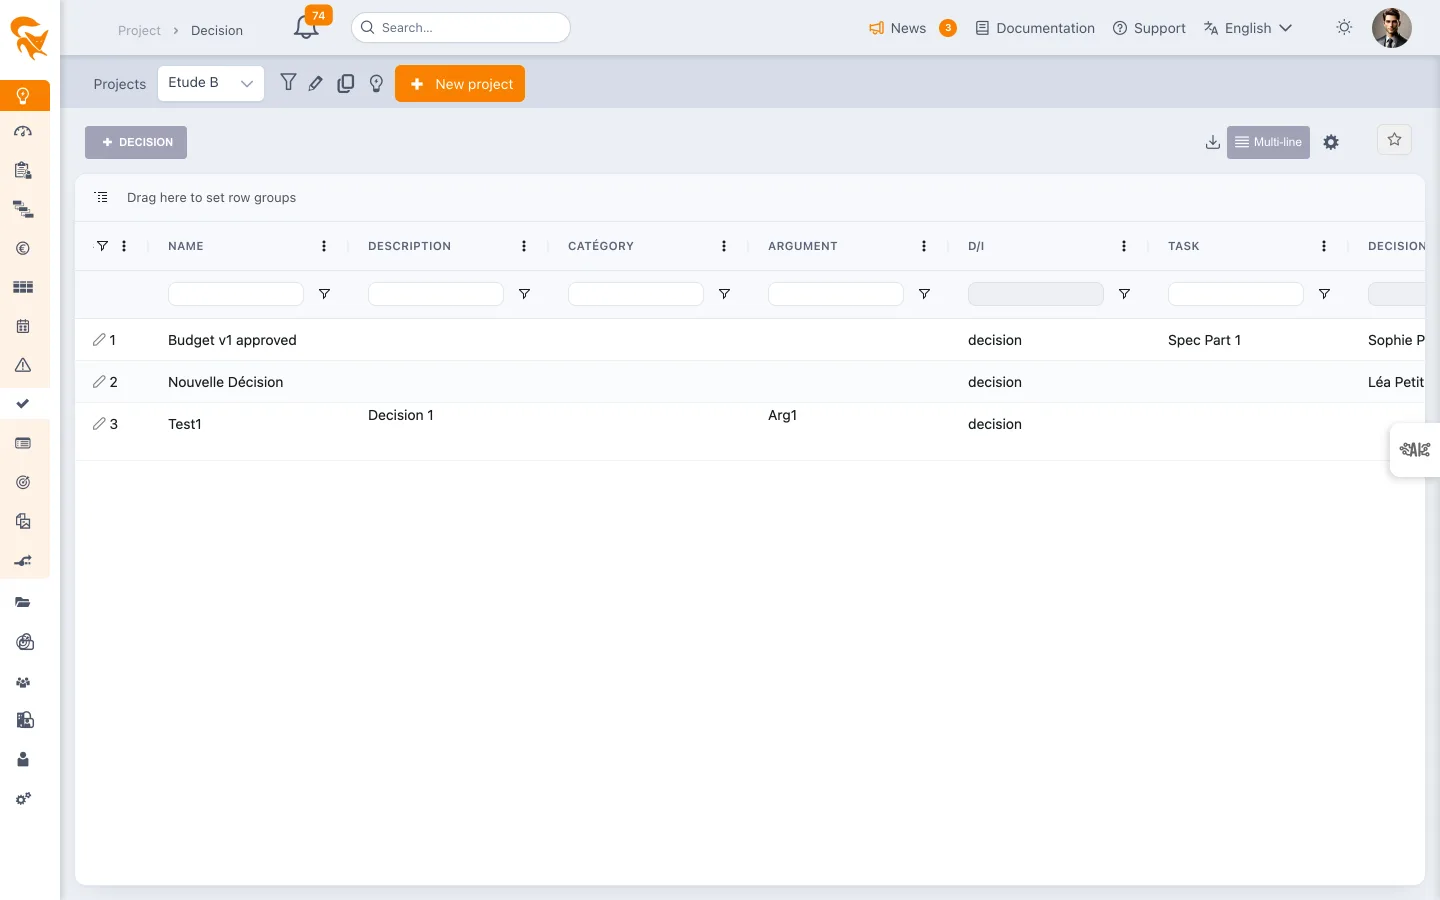Open the Argument column menu
The width and height of the screenshot is (1440, 900).
click(924, 246)
